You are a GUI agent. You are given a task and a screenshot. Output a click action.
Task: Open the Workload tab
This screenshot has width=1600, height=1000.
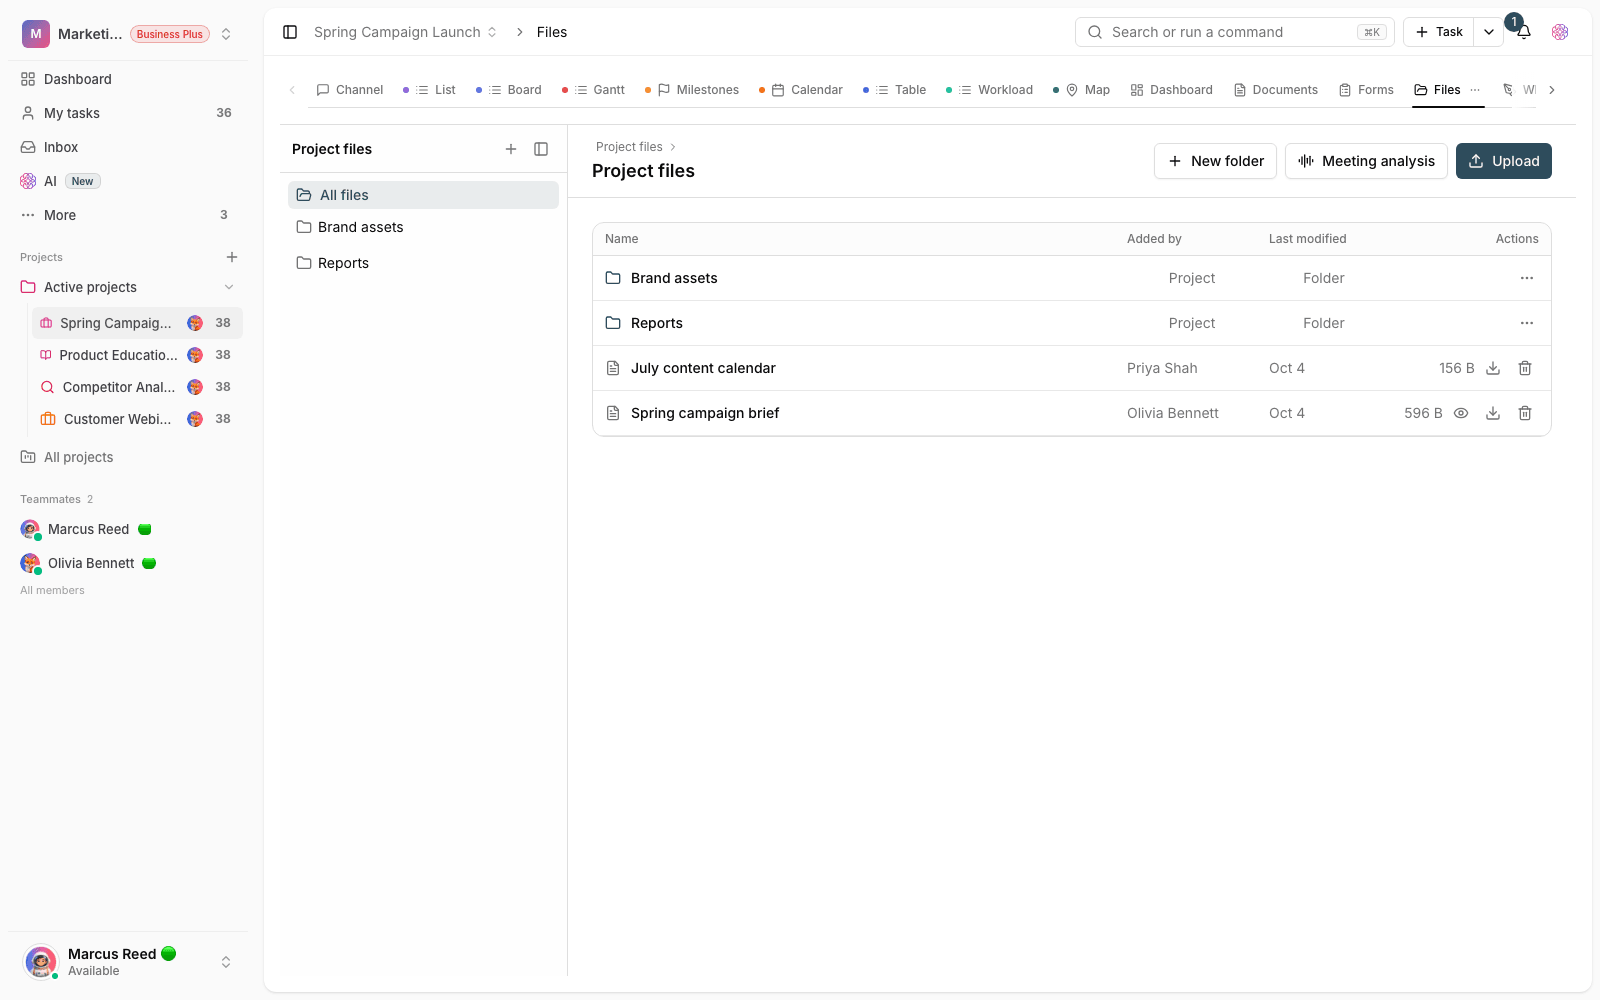(990, 90)
